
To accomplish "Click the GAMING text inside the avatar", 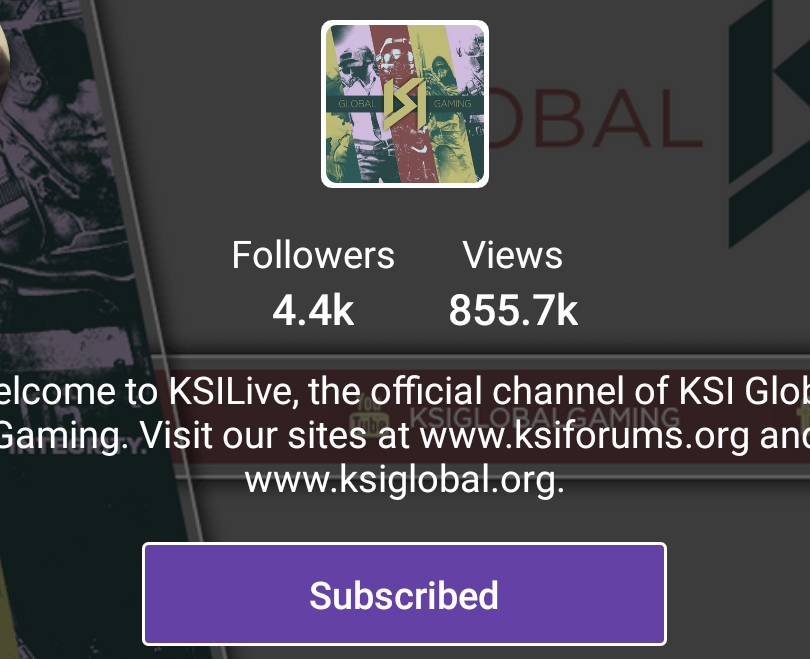I will (453, 104).
